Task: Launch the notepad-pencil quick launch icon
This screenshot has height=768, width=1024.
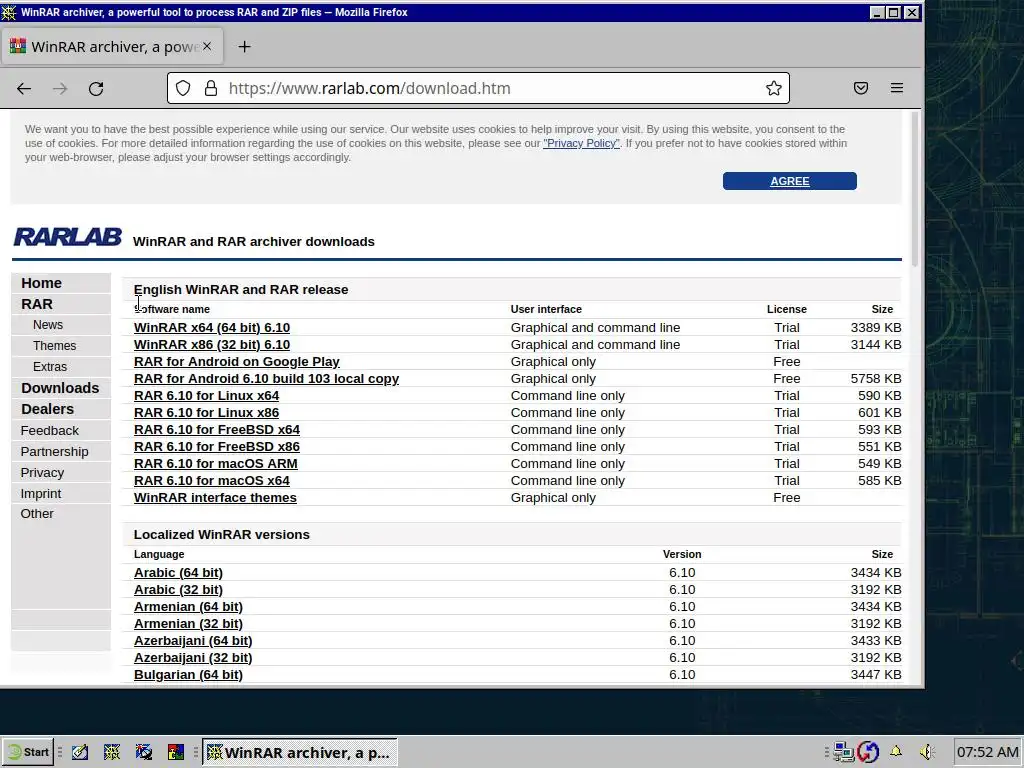Action: pos(80,752)
